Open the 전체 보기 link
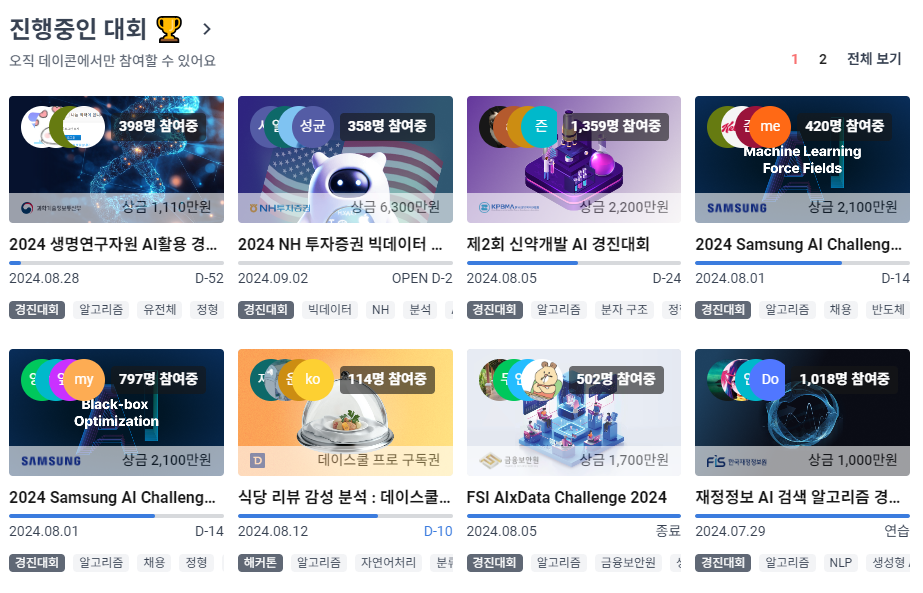The height and width of the screenshot is (593, 923). (874, 59)
